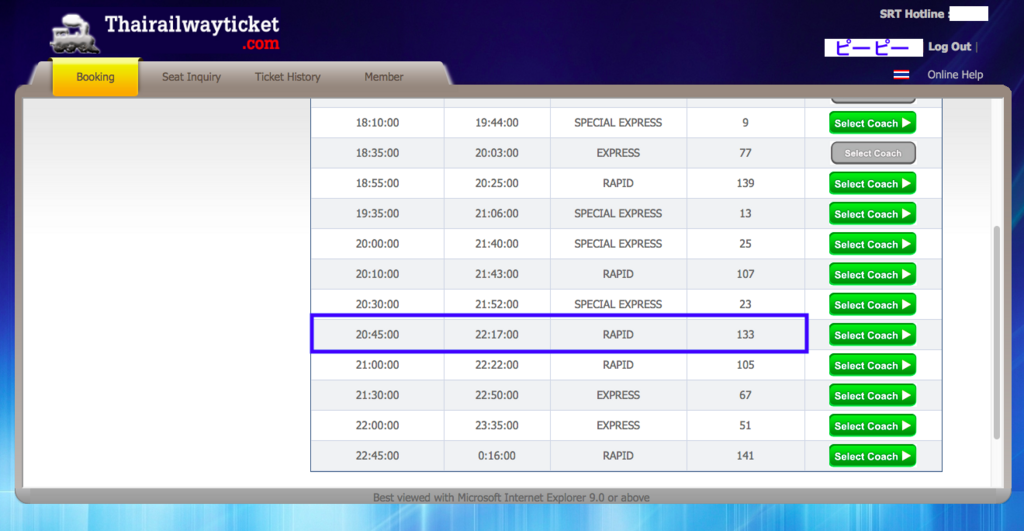Click SRT Hotline text

912,14
